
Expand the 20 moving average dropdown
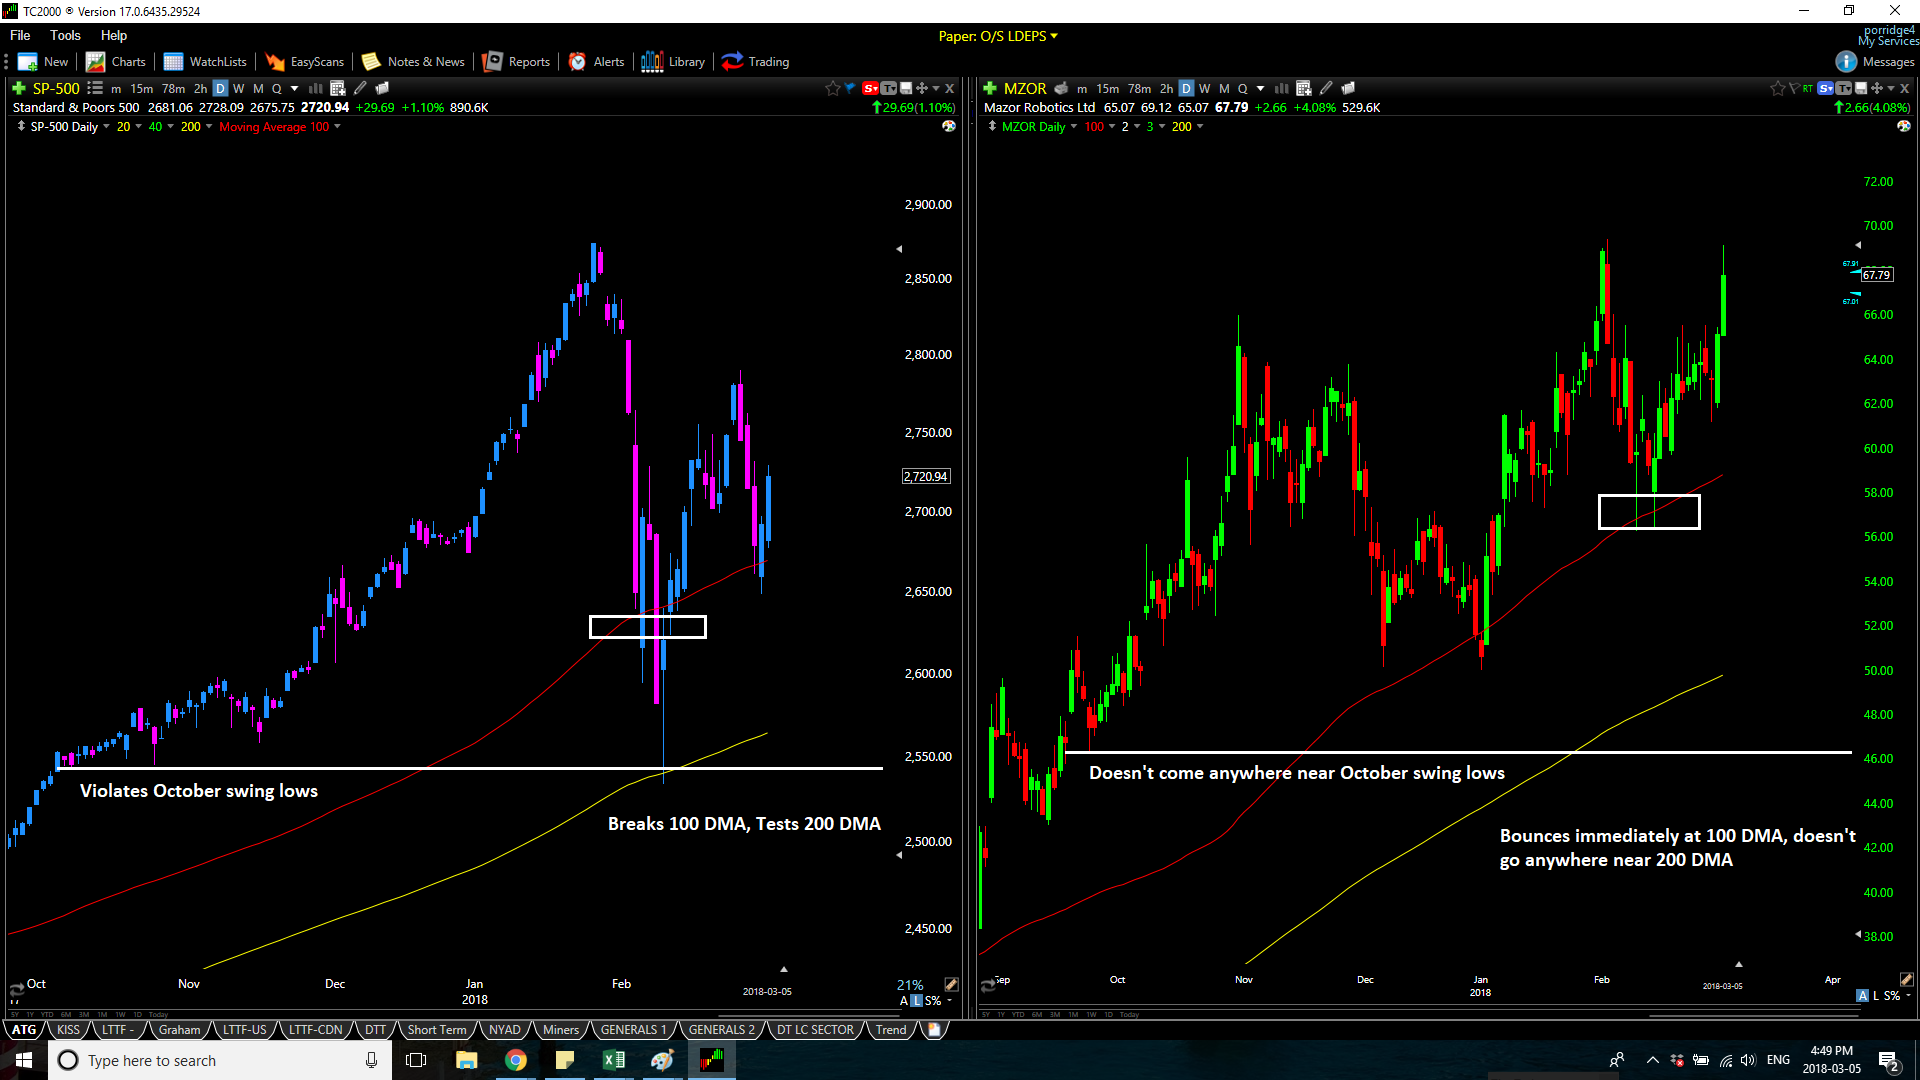point(138,126)
